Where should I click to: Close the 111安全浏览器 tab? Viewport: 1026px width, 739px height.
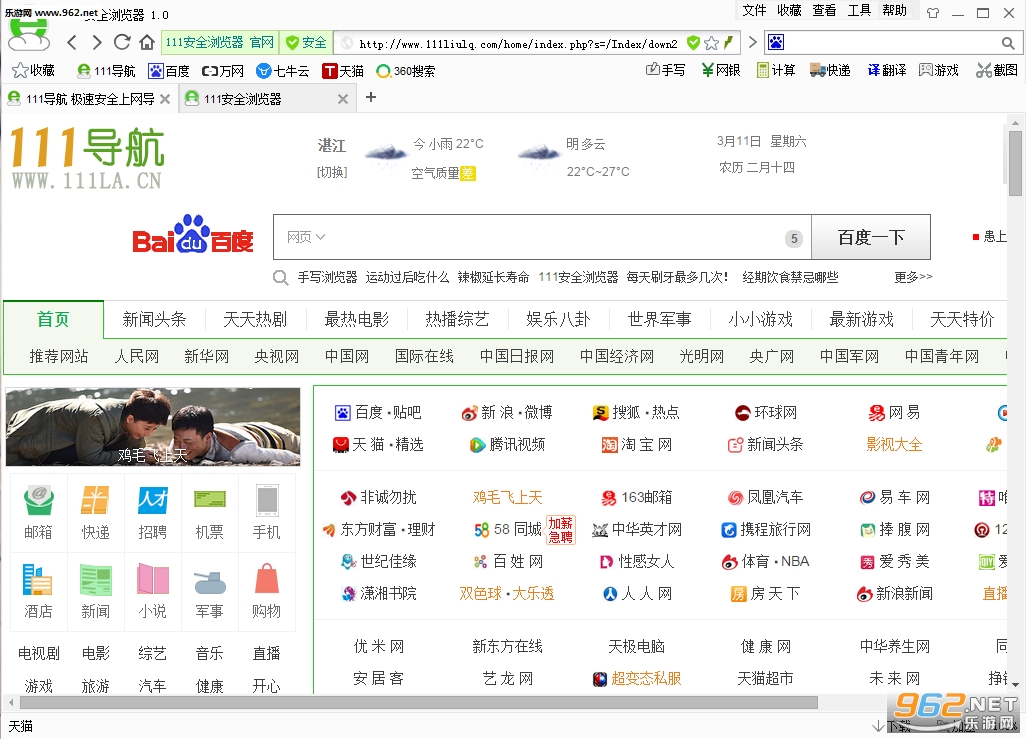[x=343, y=99]
